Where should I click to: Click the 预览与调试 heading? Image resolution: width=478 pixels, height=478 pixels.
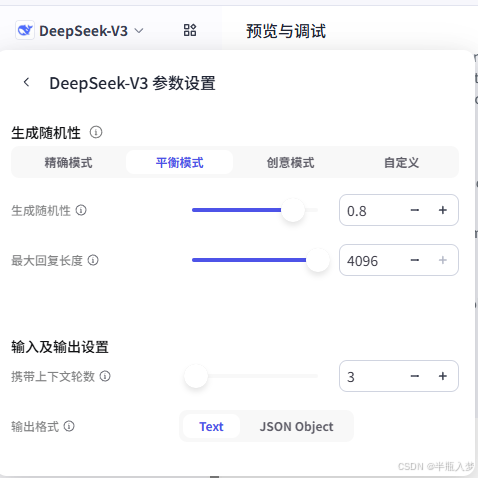click(286, 31)
